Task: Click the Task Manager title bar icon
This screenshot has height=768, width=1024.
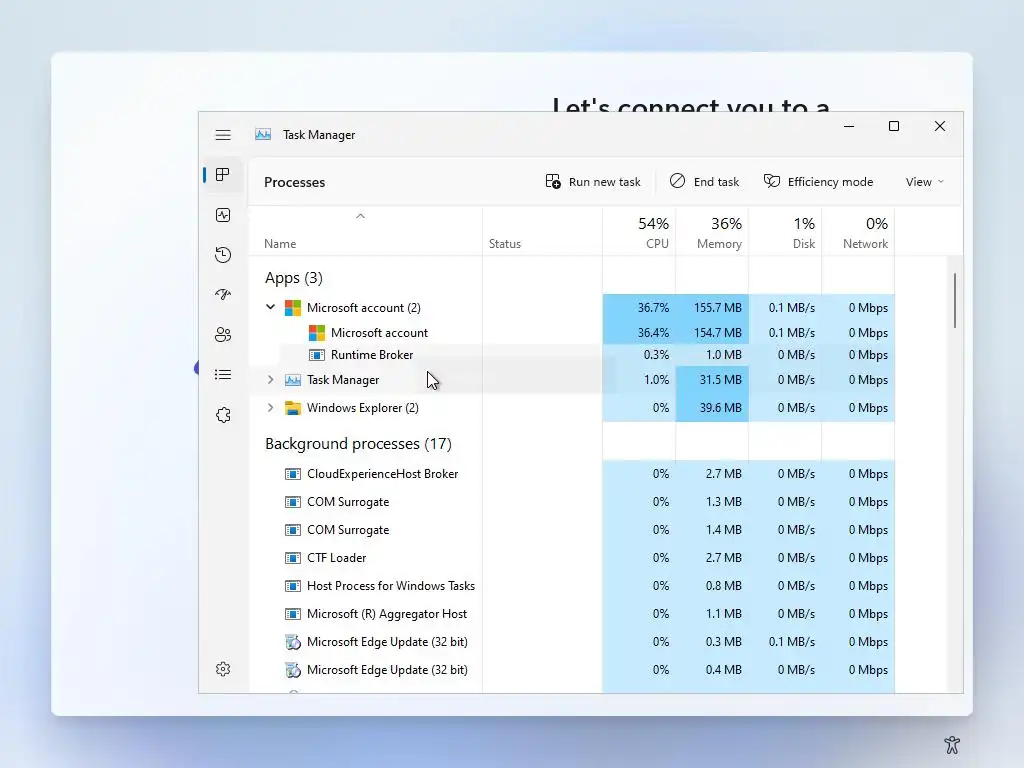Action: (x=263, y=135)
